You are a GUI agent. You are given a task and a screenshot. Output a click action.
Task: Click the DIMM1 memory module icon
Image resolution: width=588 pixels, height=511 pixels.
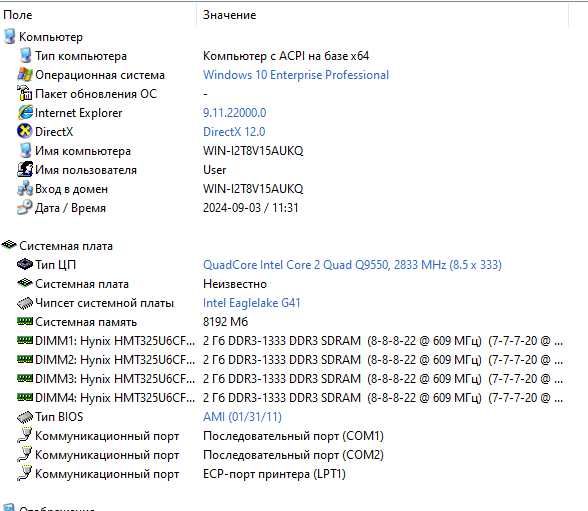coord(25,340)
